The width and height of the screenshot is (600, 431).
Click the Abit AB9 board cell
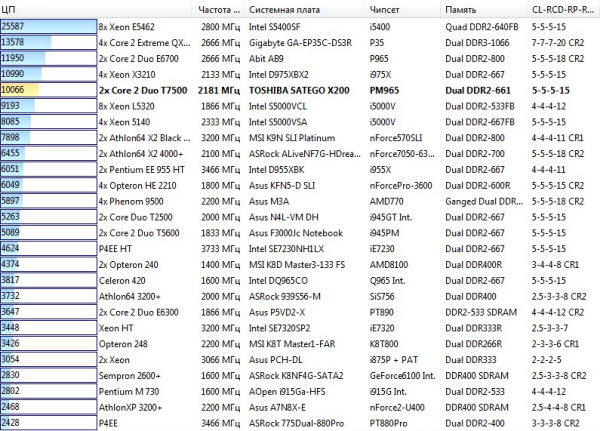click(266, 59)
